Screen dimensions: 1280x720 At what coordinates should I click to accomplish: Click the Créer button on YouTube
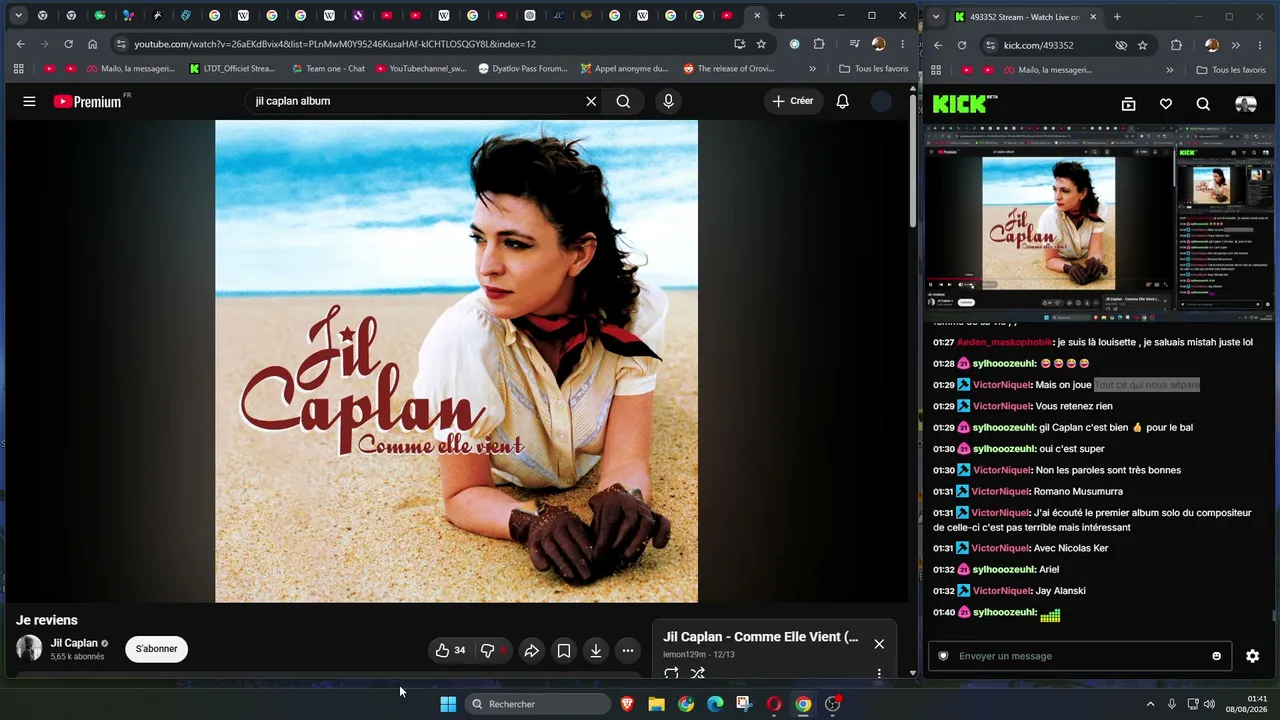point(793,101)
